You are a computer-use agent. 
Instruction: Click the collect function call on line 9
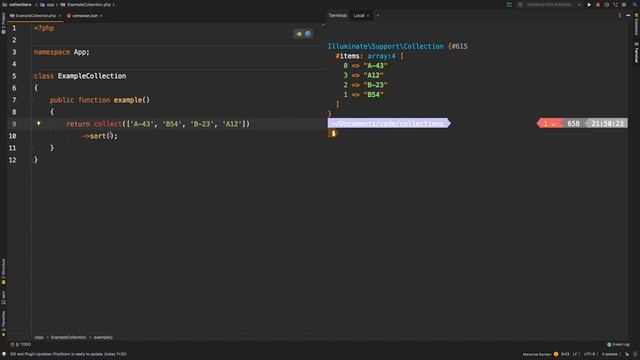(108, 124)
